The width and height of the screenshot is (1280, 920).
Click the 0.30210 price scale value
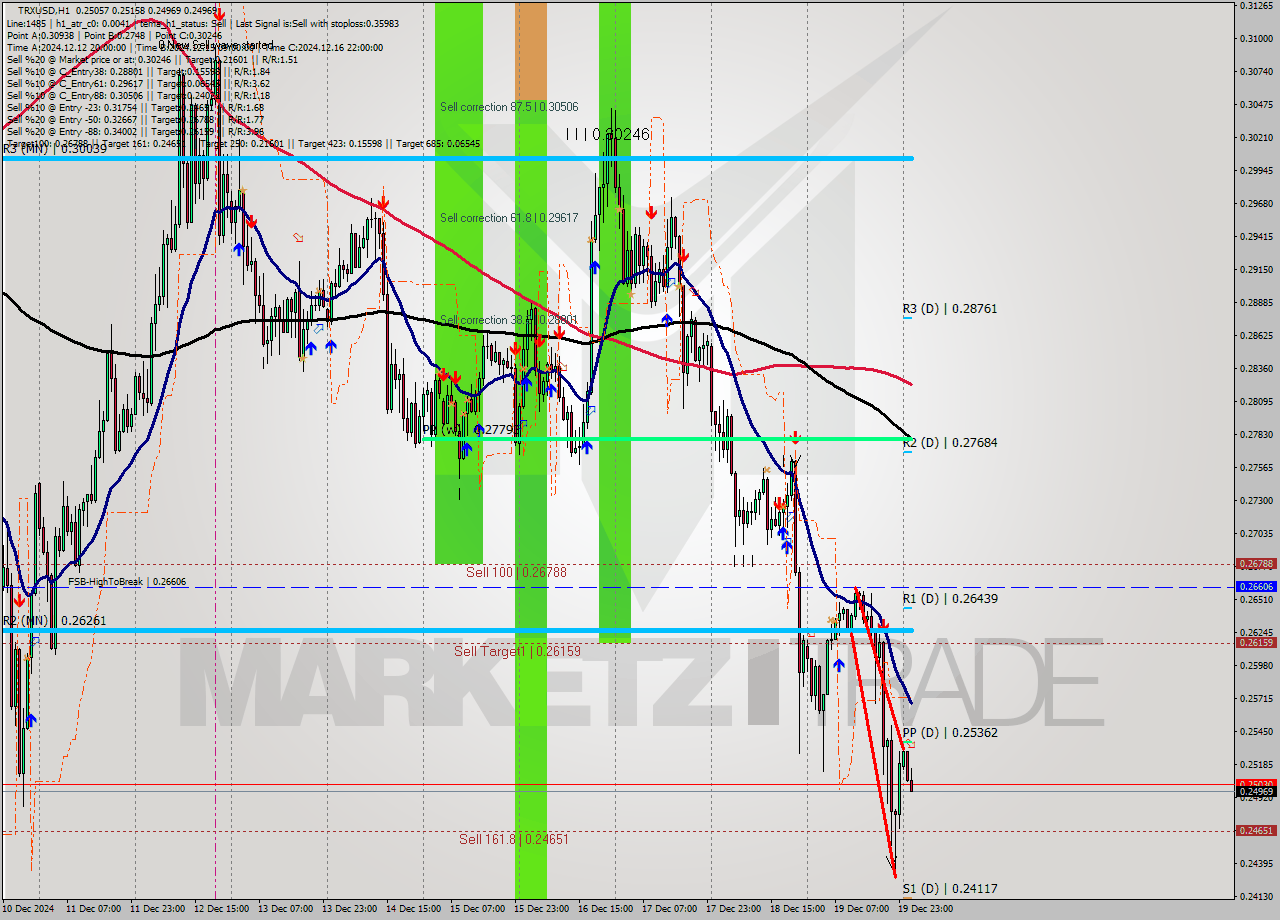click(x=1256, y=138)
